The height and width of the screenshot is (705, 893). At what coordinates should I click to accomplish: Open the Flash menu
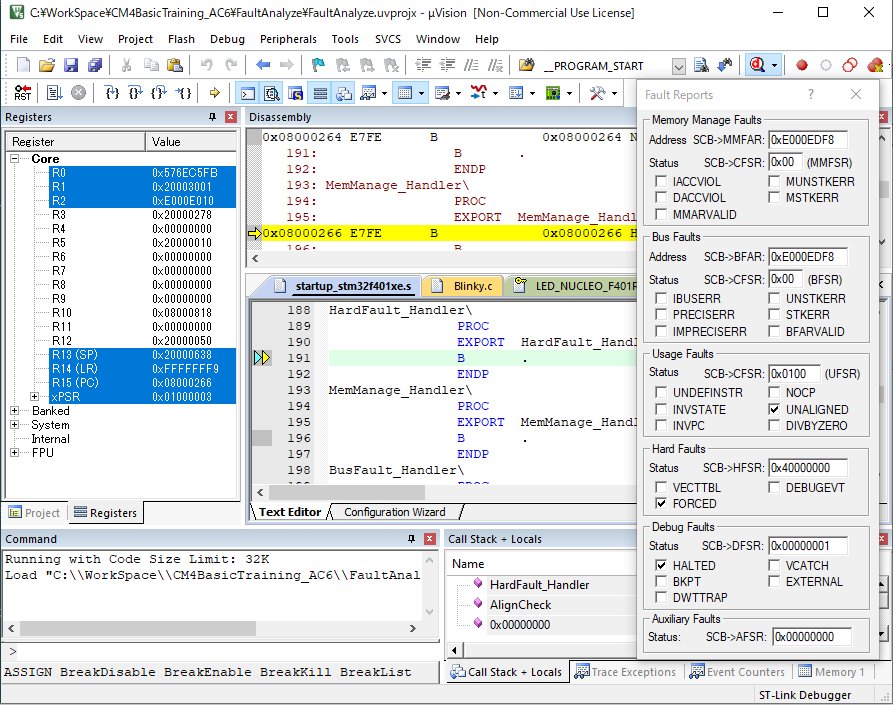pyautogui.click(x=181, y=39)
